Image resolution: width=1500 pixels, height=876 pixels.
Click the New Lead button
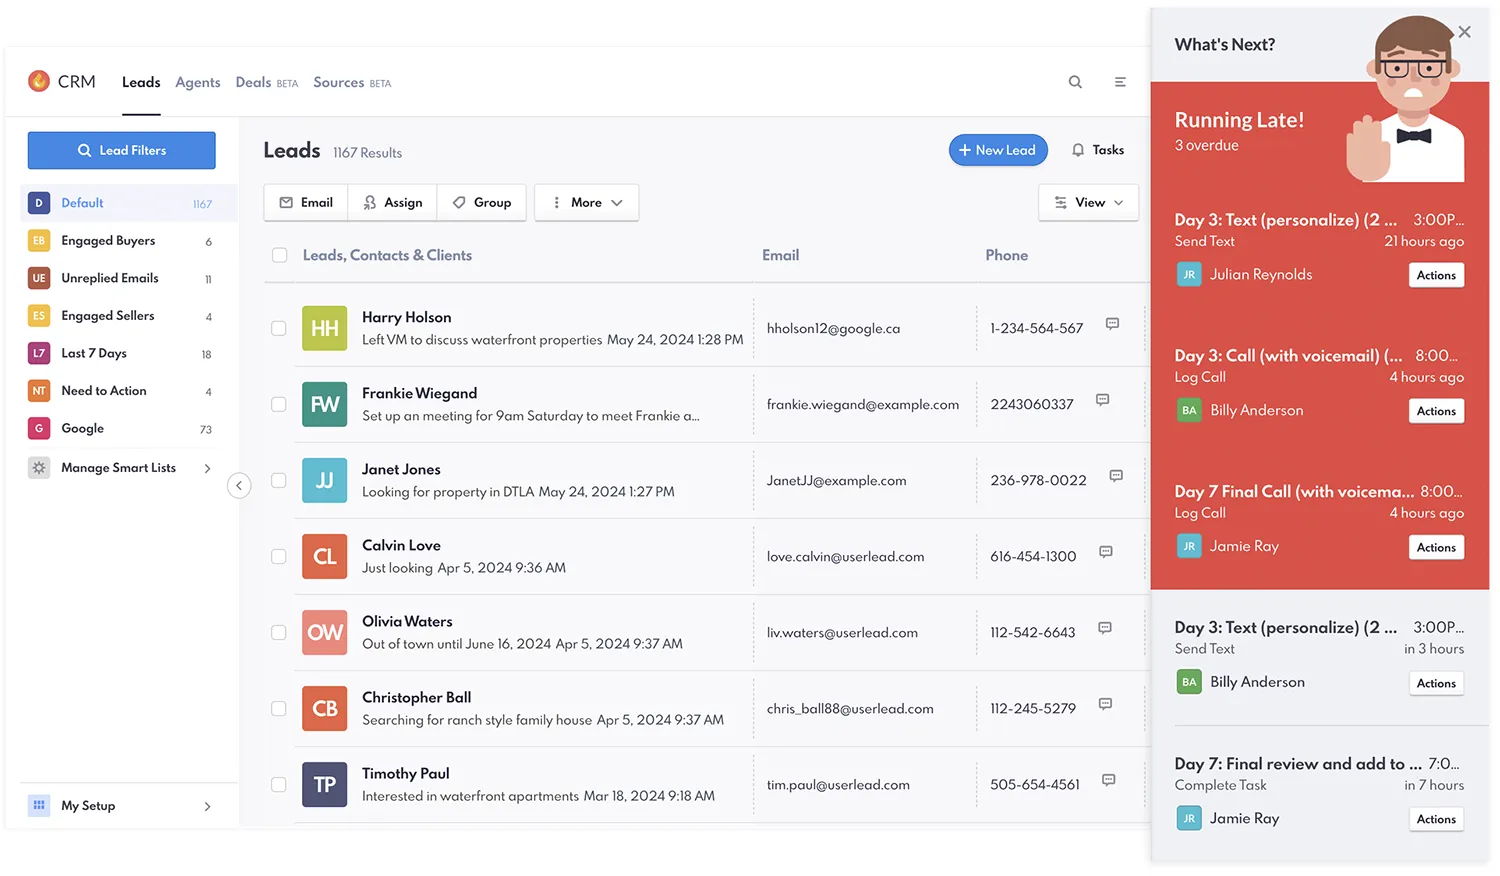(x=998, y=150)
